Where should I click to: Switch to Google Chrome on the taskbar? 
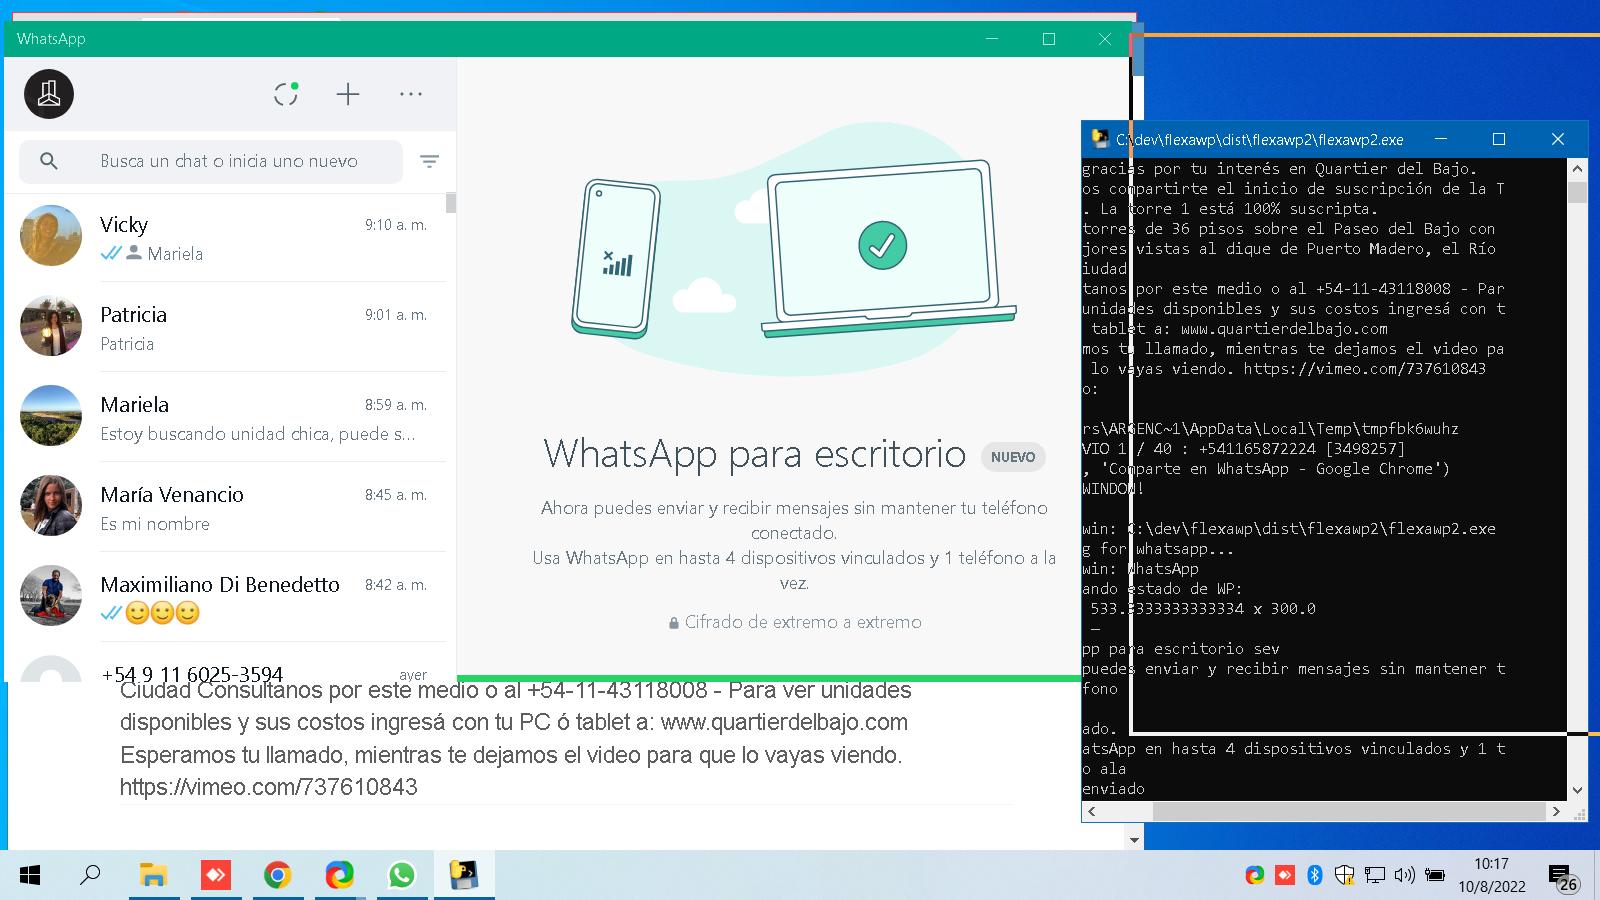pyautogui.click(x=277, y=876)
